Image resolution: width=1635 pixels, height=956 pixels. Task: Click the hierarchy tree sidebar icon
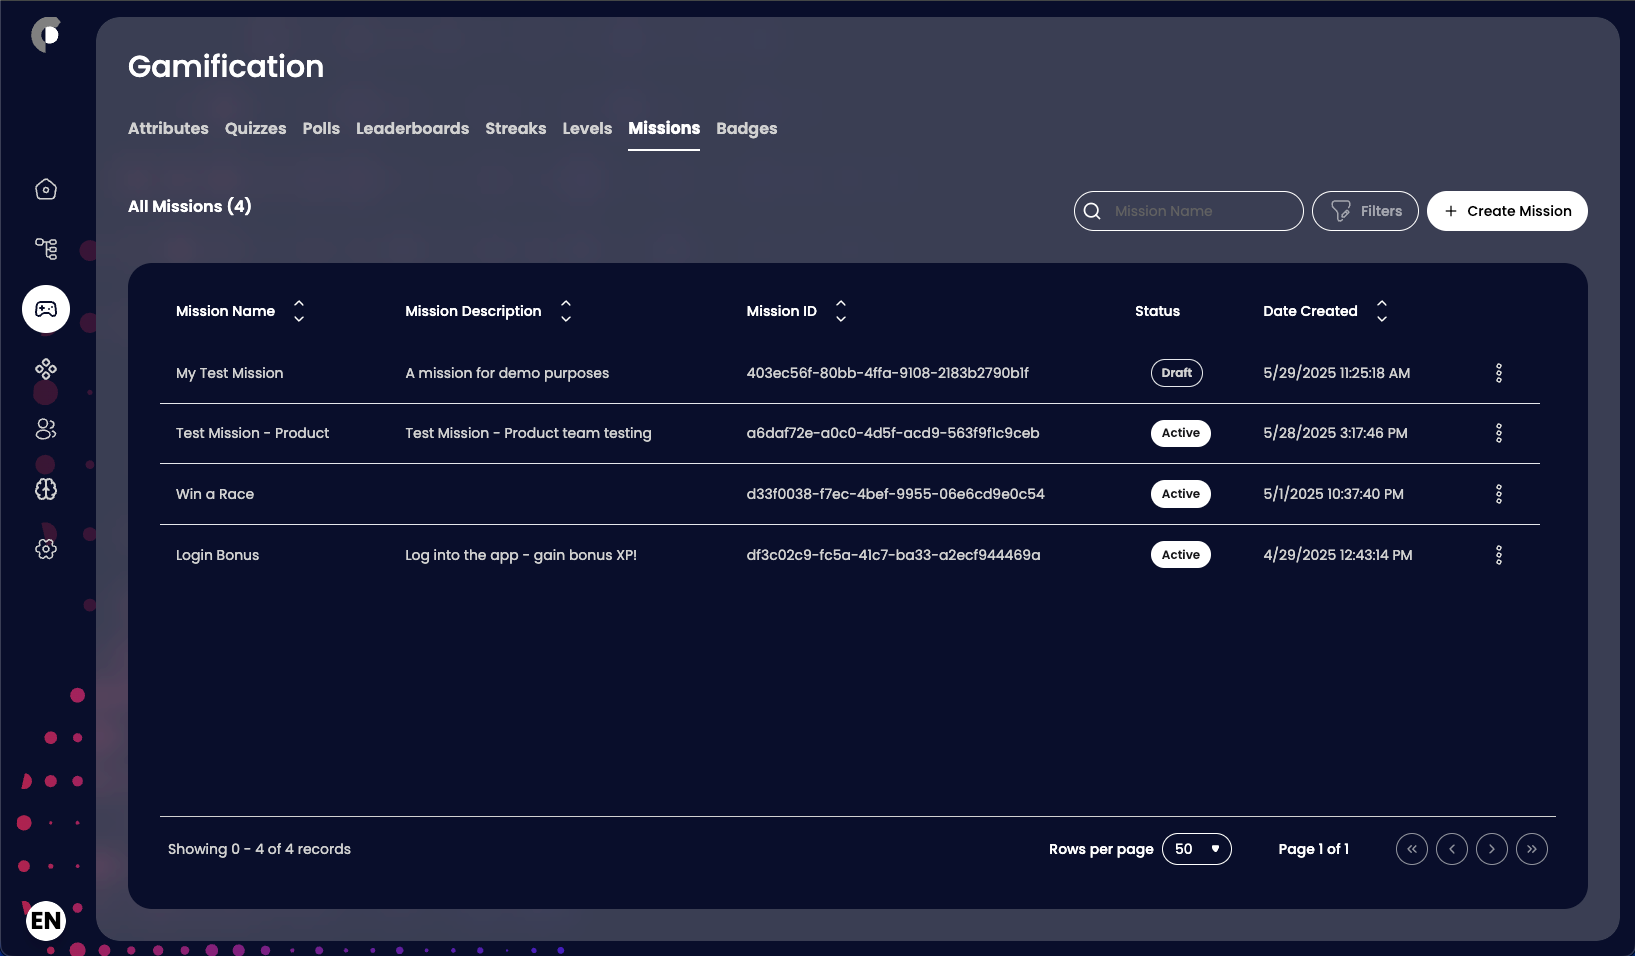(46, 249)
